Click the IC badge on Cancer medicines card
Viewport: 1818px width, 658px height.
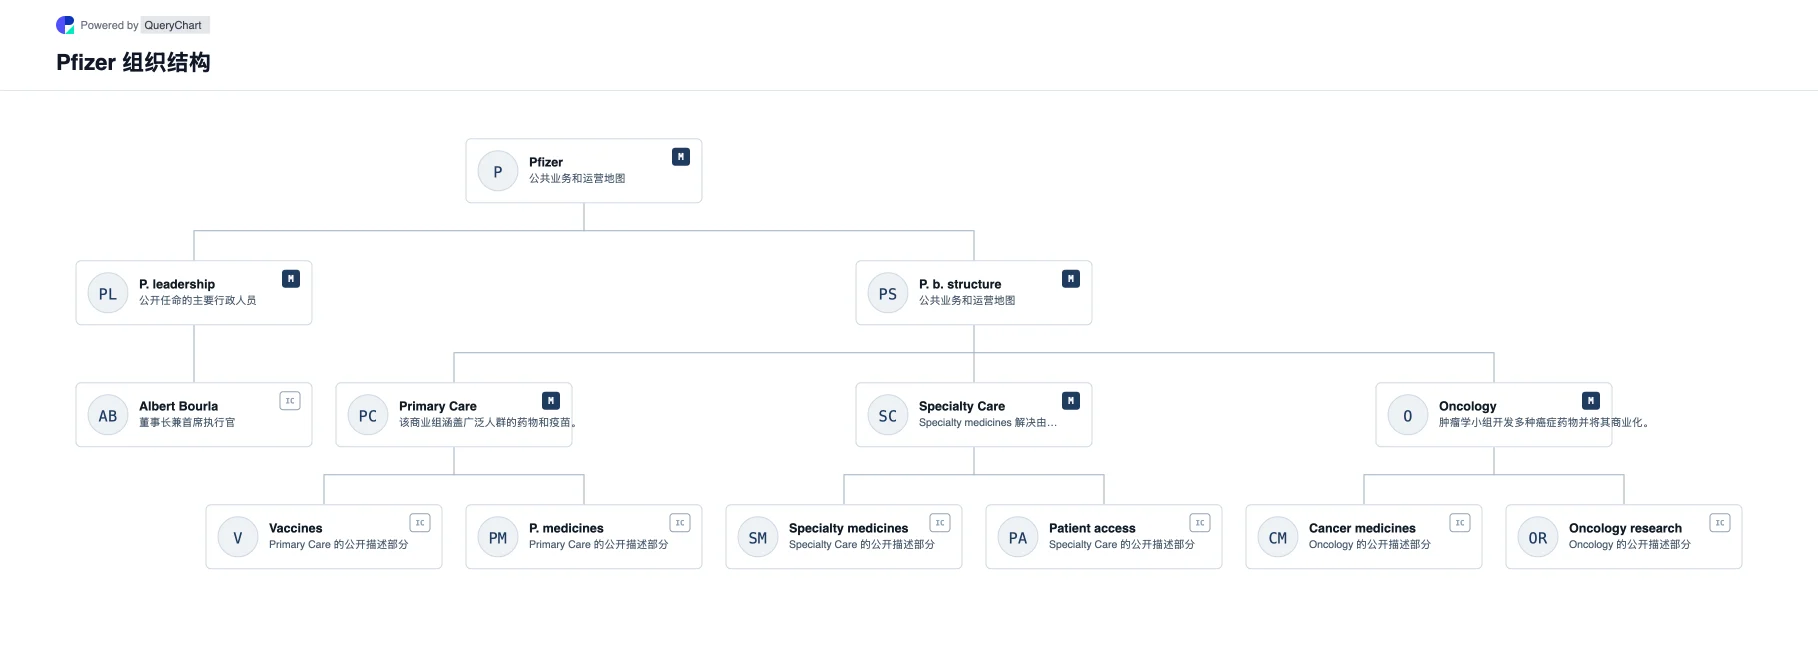coord(1460,523)
